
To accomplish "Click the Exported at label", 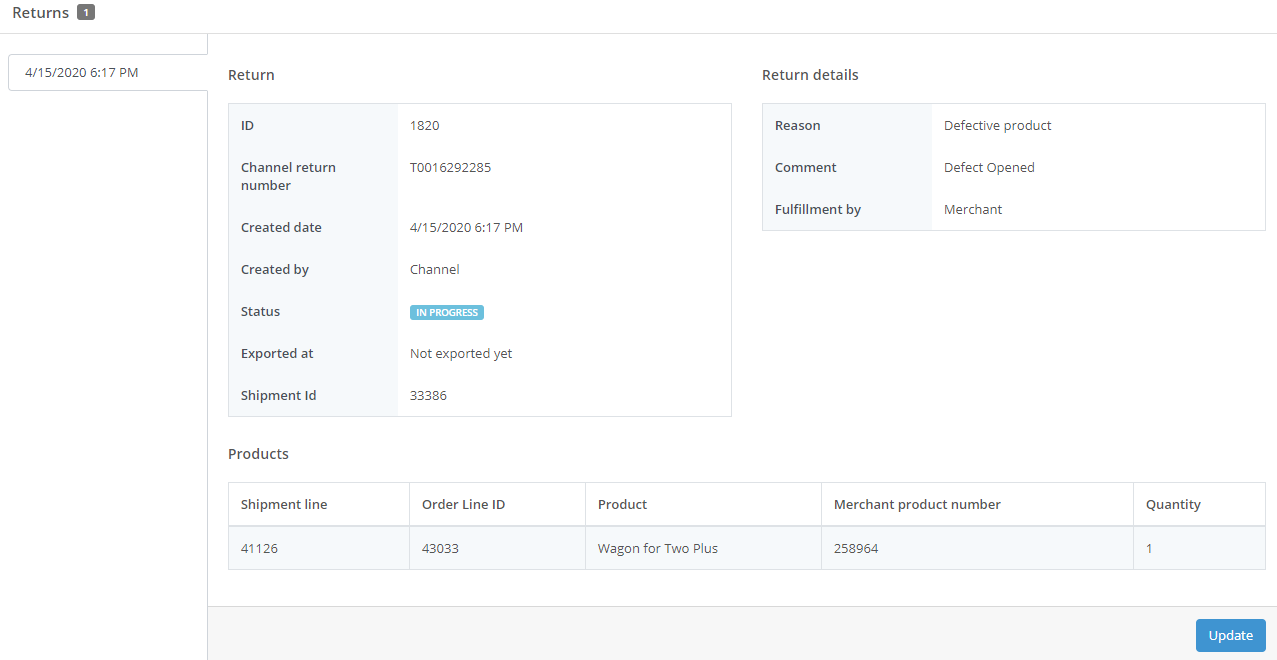I will click(x=277, y=353).
